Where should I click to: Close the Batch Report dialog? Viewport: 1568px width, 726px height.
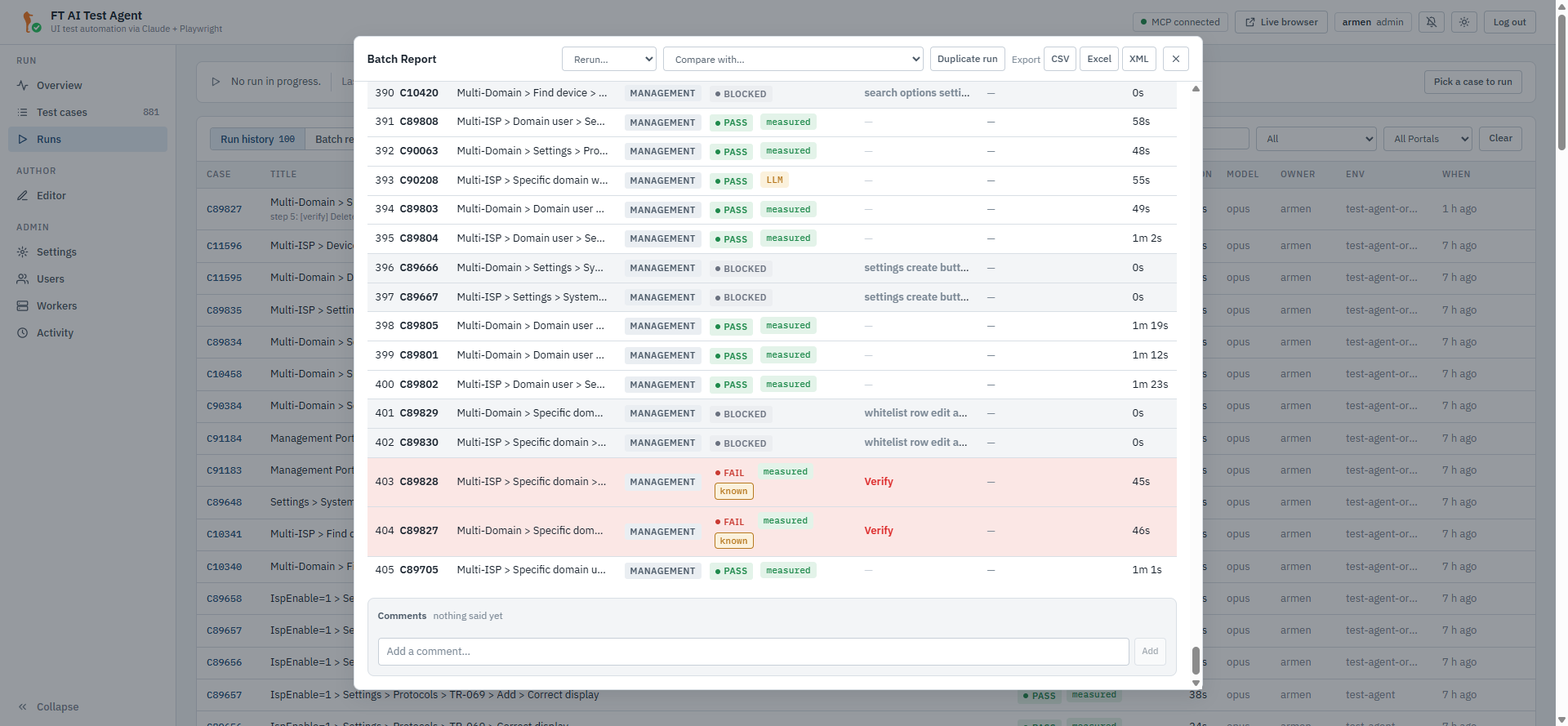pos(1176,59)
